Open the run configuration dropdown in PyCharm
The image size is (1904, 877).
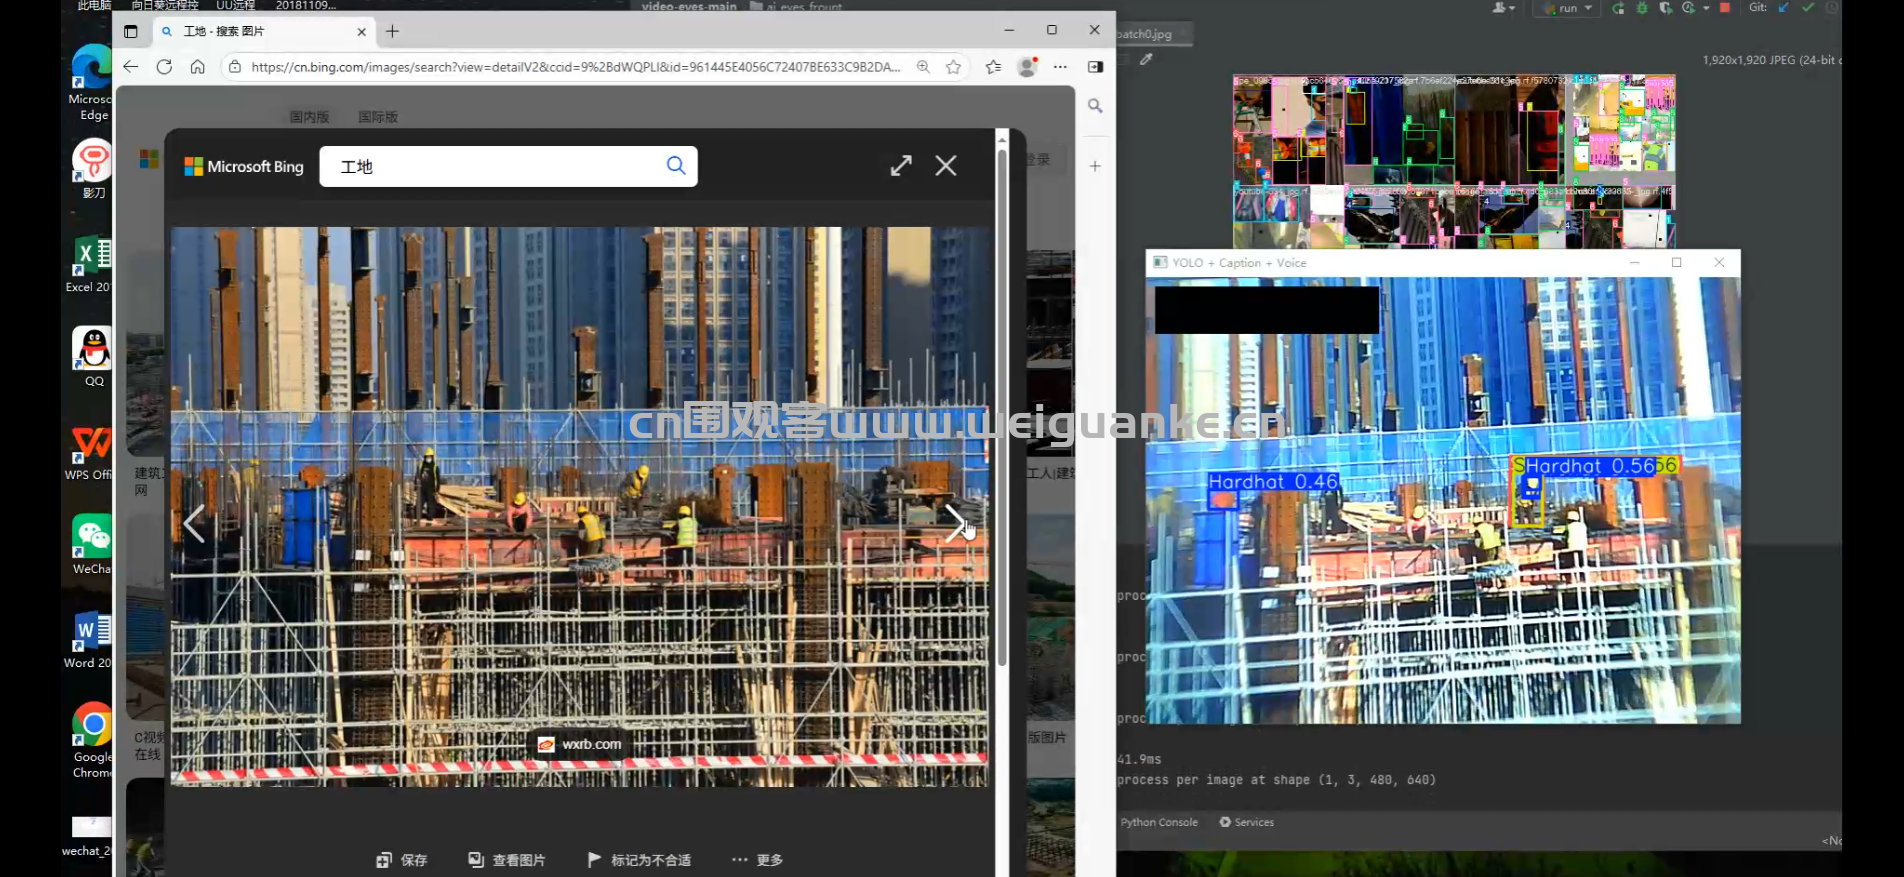pos(1568,8)
